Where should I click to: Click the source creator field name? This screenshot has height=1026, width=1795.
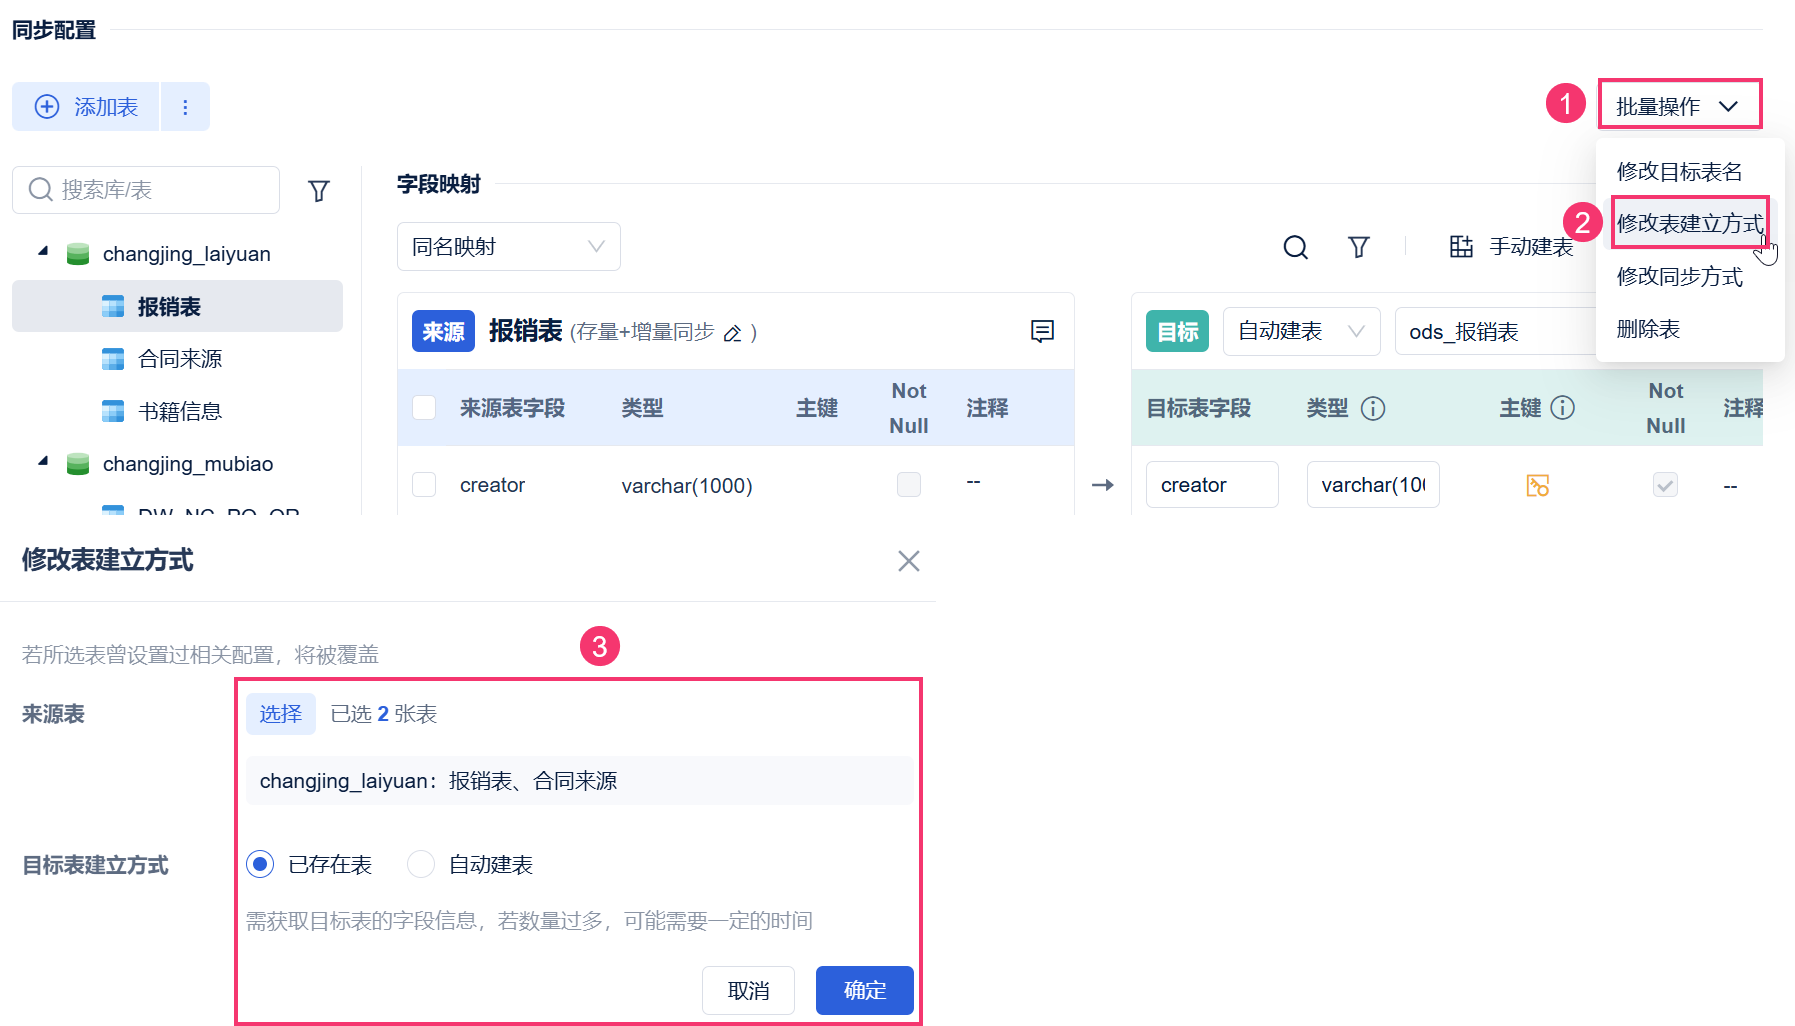point(492,485)
